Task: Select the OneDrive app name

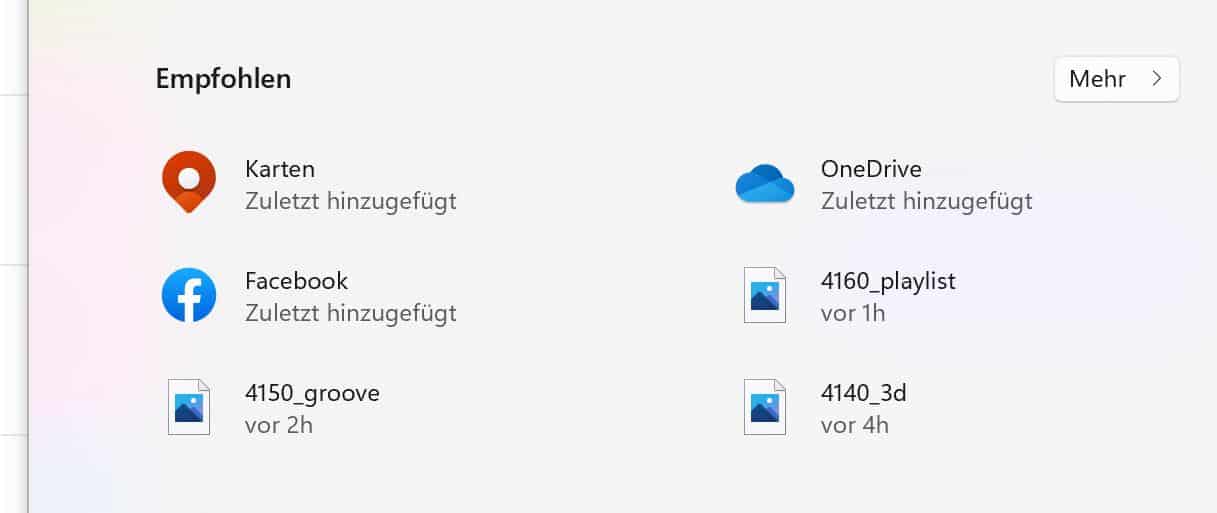Action: click(871, 169)
